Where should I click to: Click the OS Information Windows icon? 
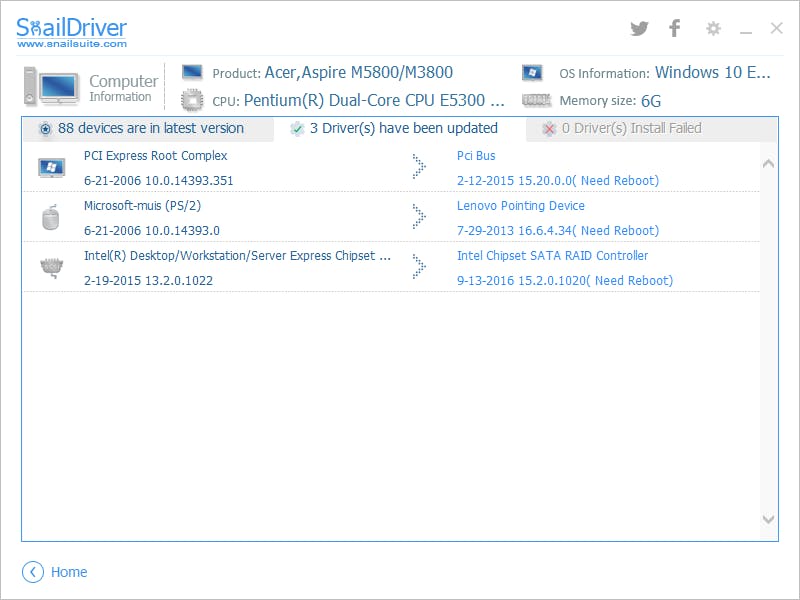(x=532, y=72)
